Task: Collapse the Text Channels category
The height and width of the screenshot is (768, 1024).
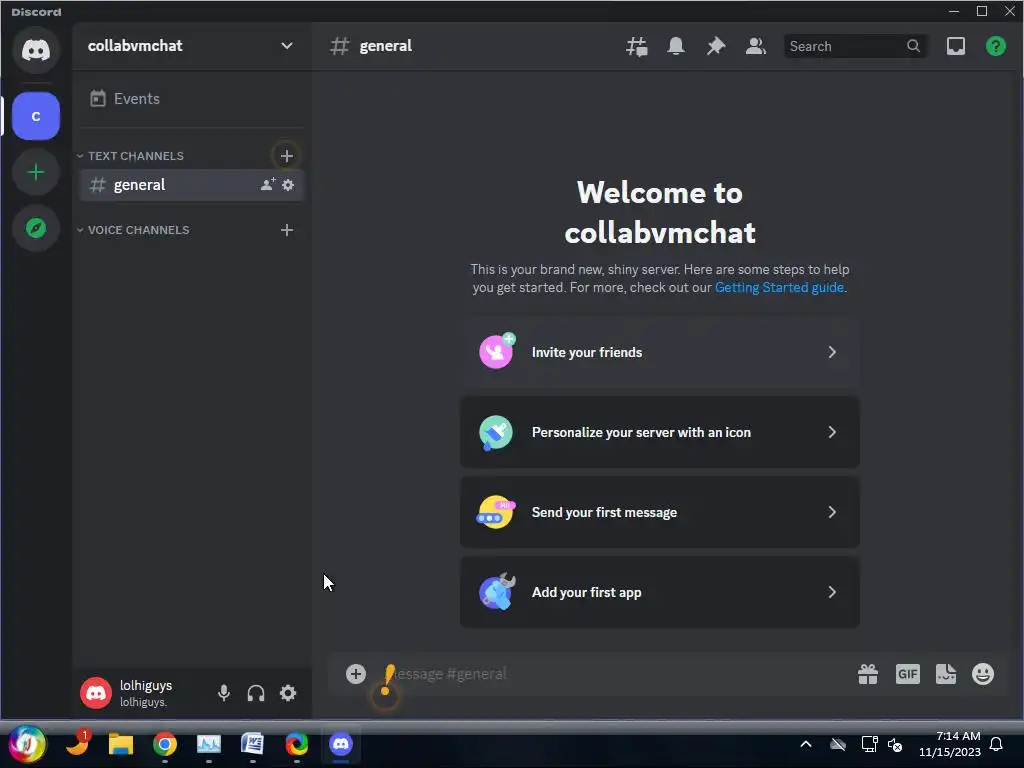Action: click(x=130, y=156)
